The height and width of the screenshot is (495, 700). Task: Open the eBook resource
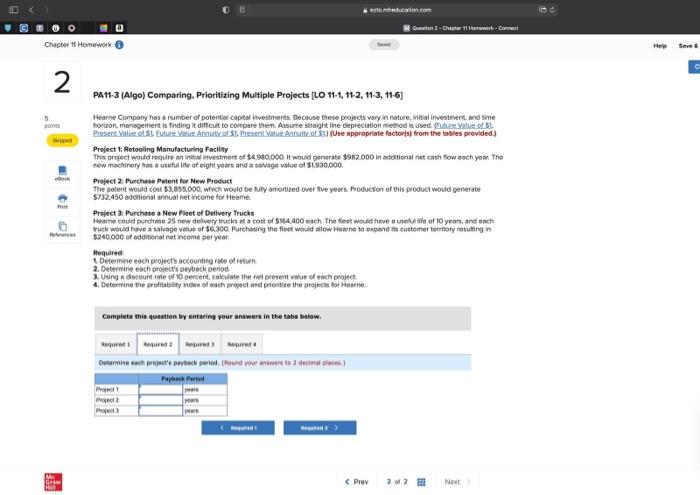62,173
